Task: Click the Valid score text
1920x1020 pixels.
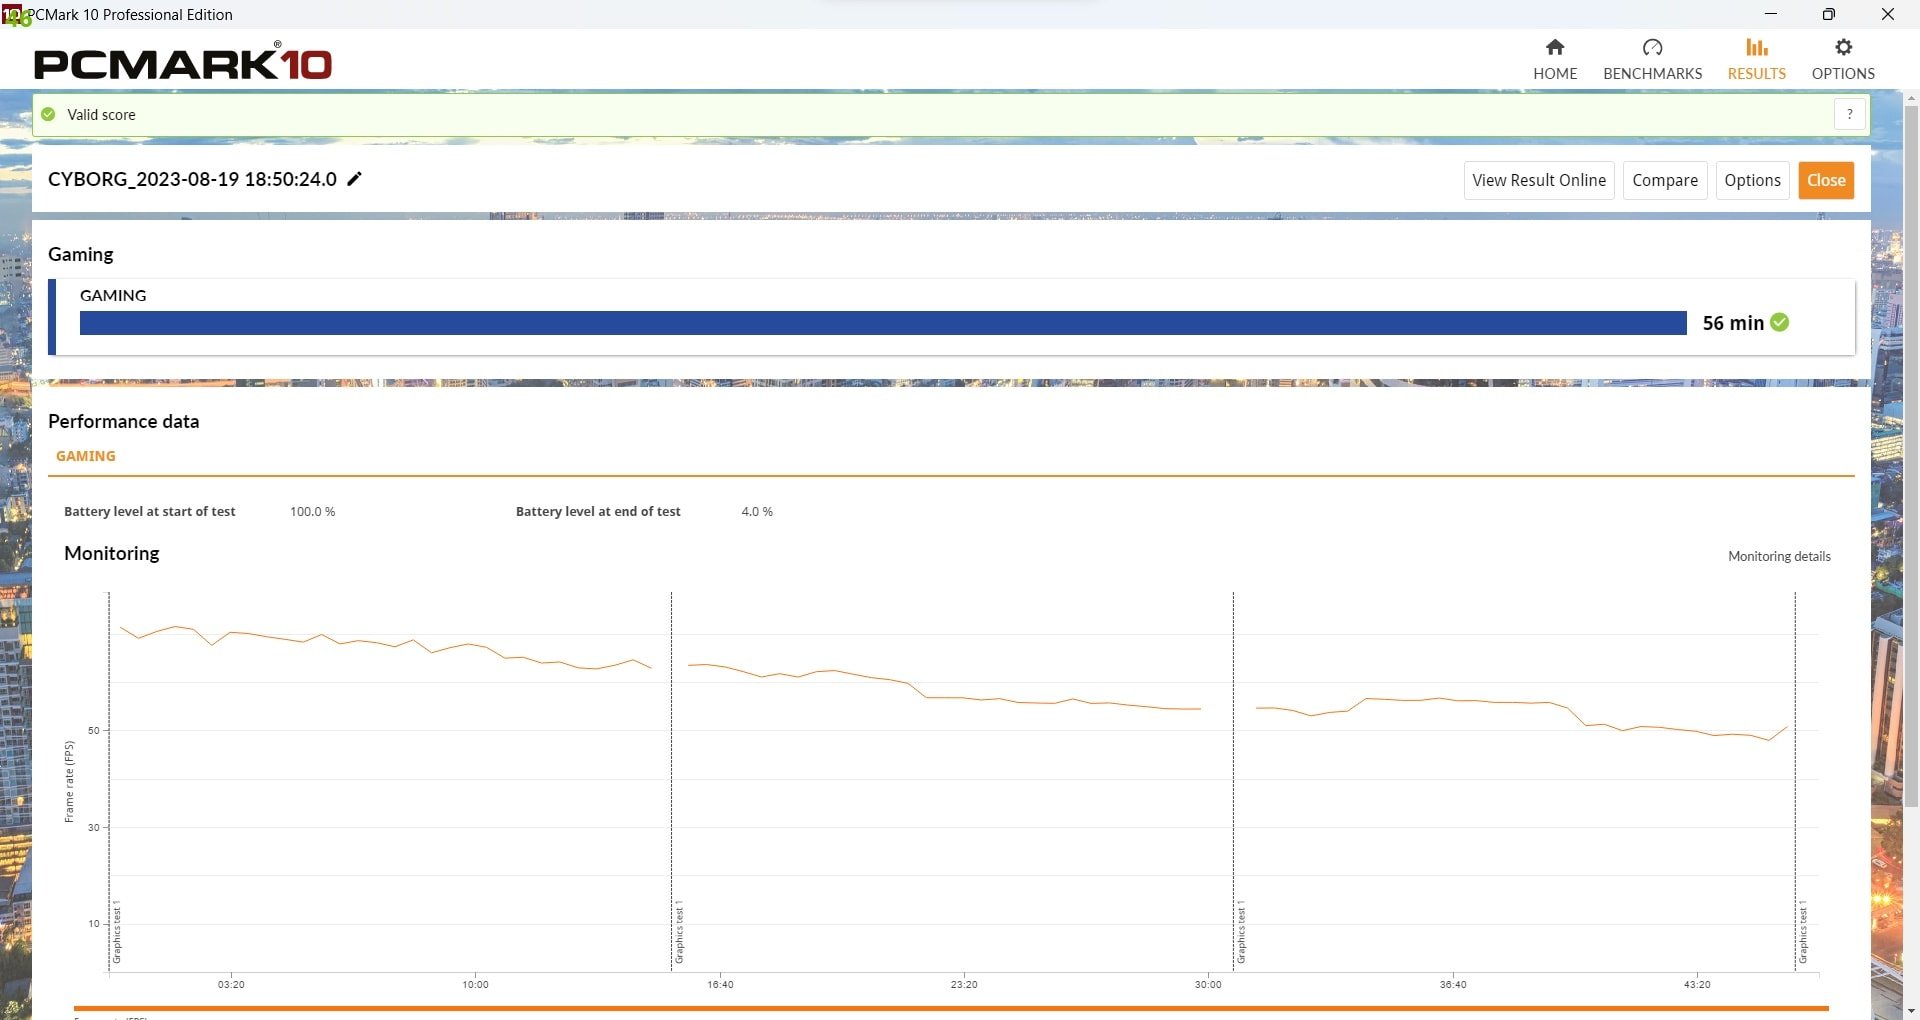Action: (101, 114)
